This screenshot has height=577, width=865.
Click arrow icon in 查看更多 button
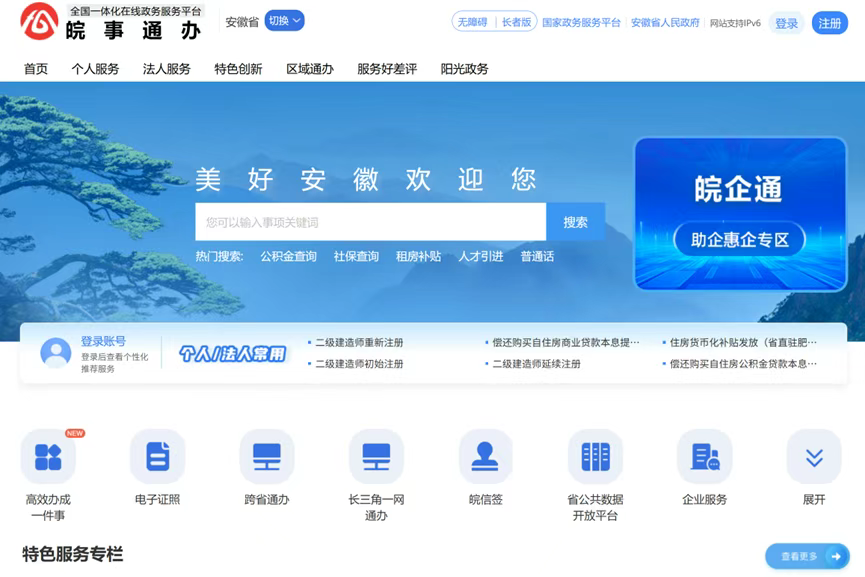click(836, 557)
